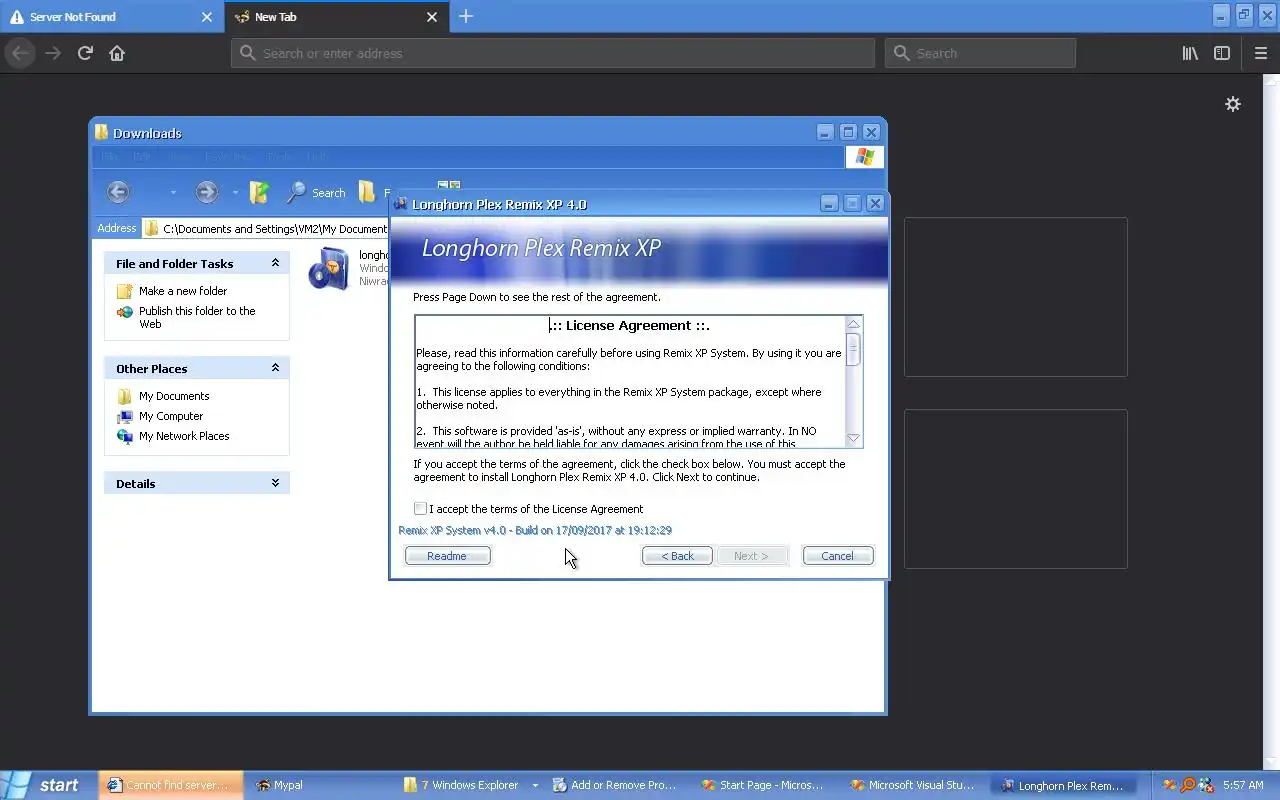Click the Windows flag logo in Downloads window
Image resolution: width=1280 pixels, height=800 pixels.
coord(865,157)
